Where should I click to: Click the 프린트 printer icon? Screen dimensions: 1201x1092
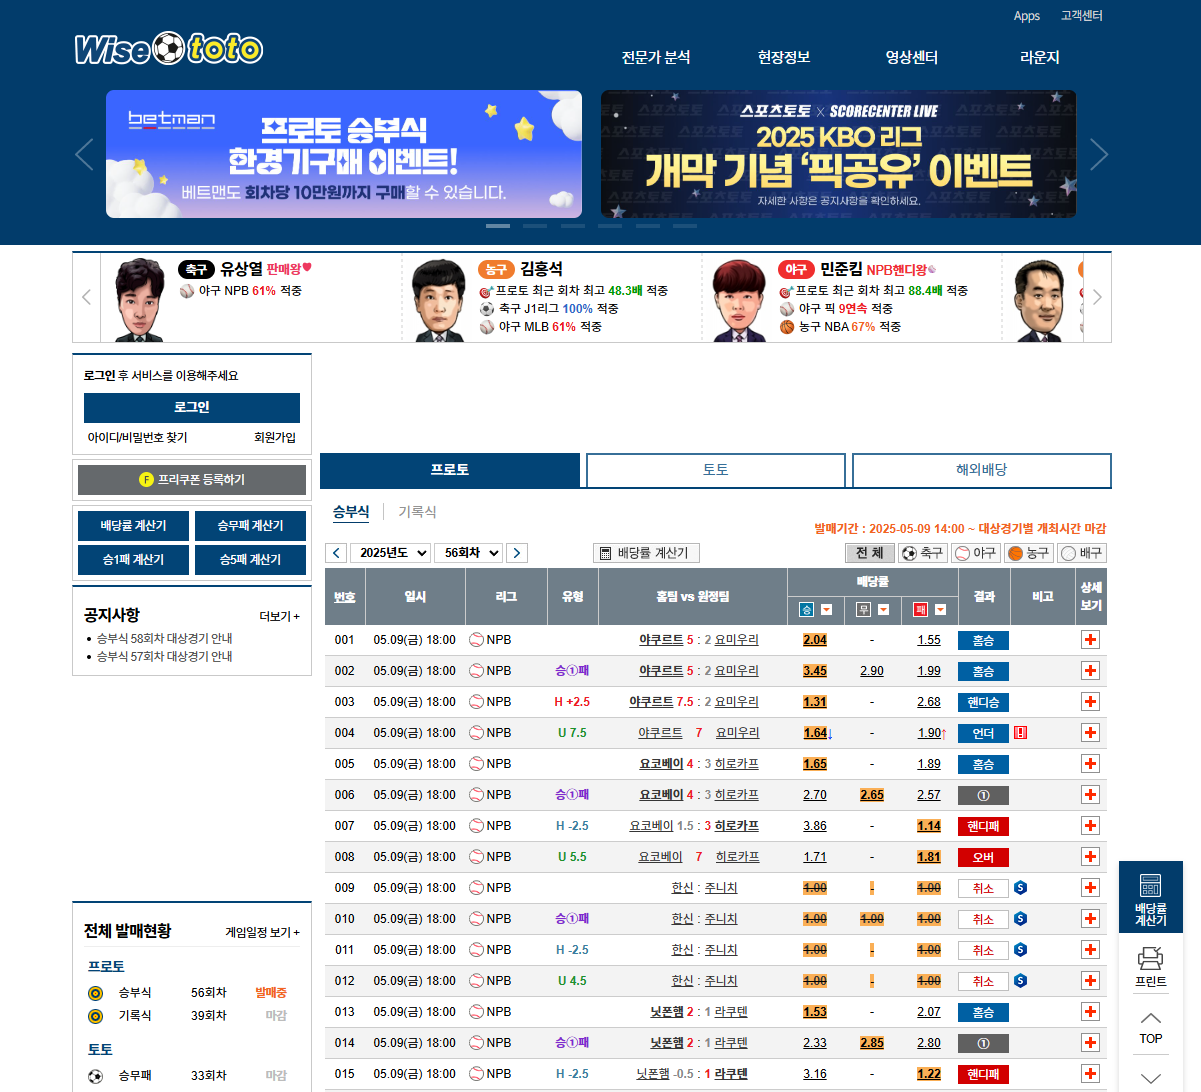pos(1151,966)
